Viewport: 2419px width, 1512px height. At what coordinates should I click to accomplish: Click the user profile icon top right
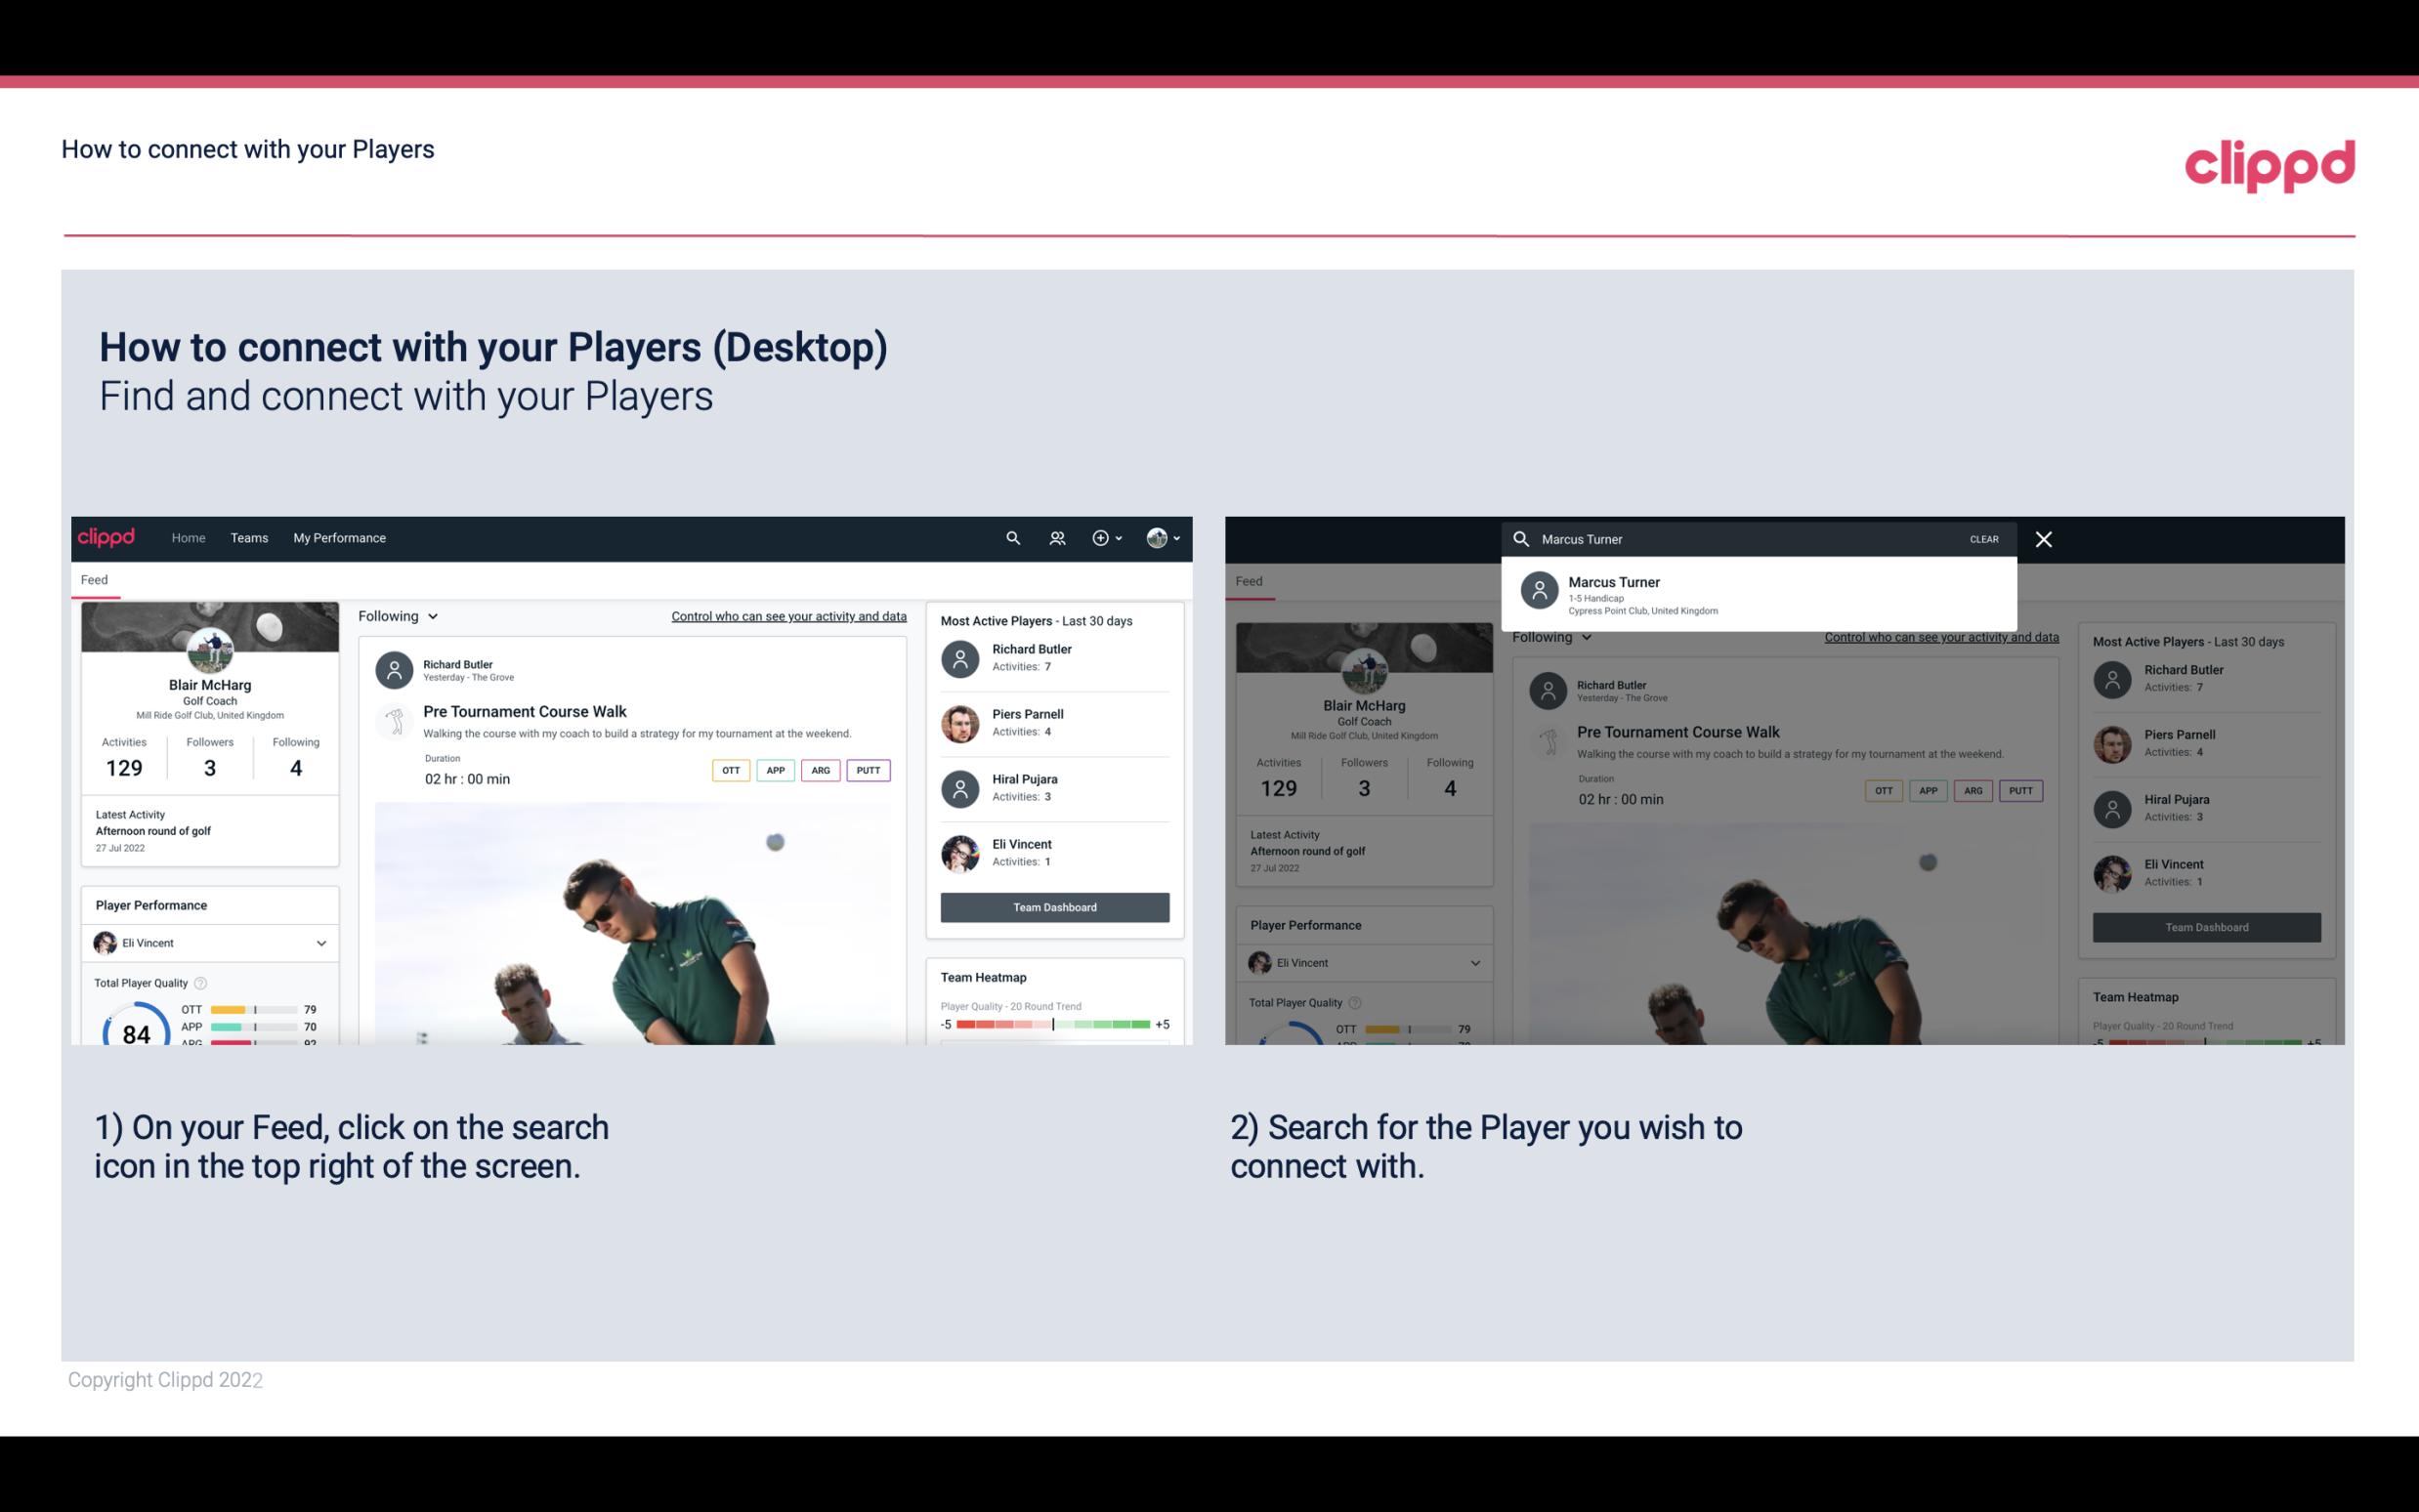(x=1158, y=538)
